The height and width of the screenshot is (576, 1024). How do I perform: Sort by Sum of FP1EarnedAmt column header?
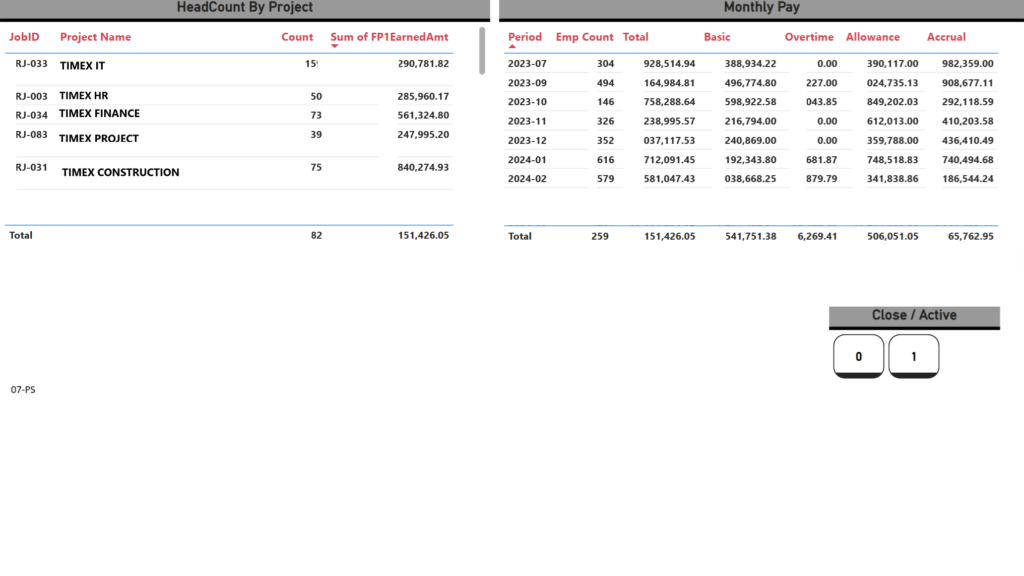[389, 37]
